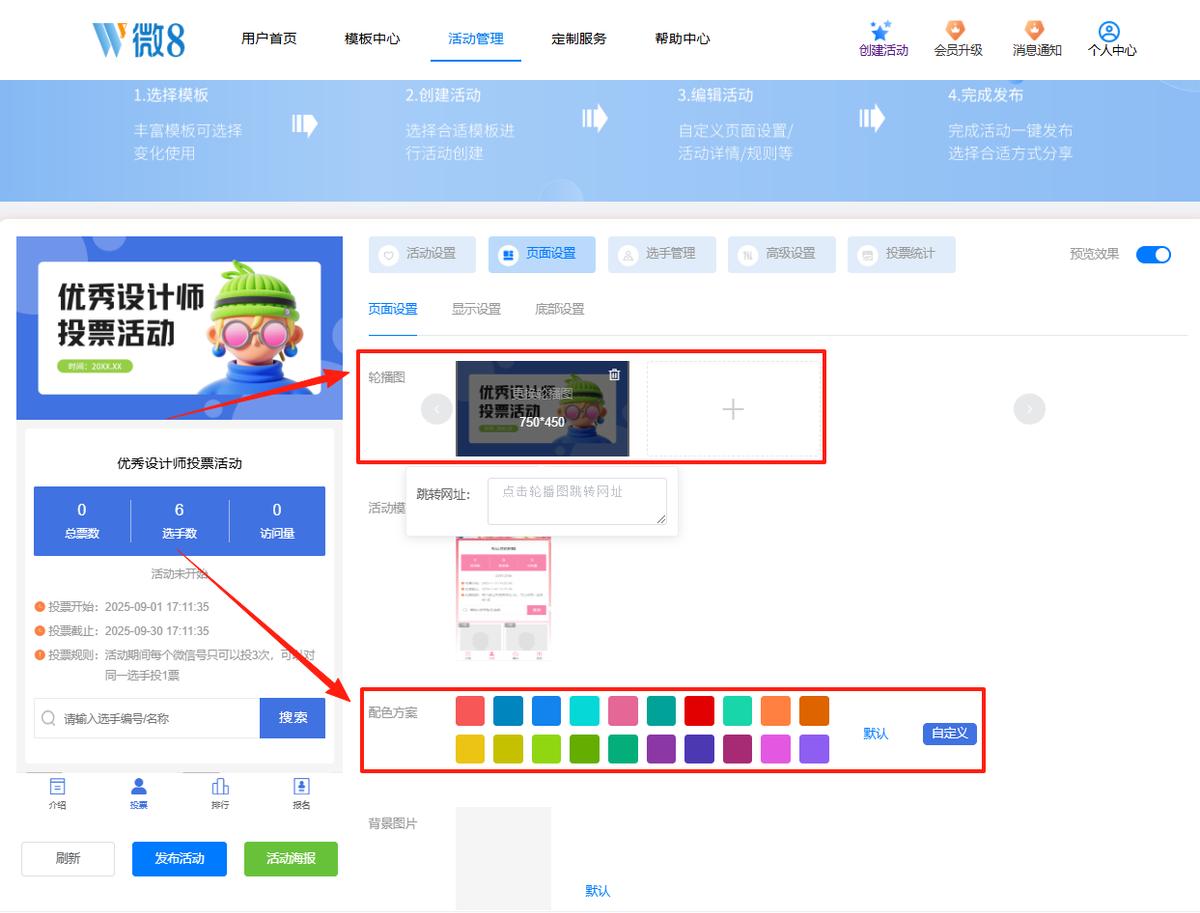
Task: Click 默认 next to the color swatches
Action: click(876, 733)
